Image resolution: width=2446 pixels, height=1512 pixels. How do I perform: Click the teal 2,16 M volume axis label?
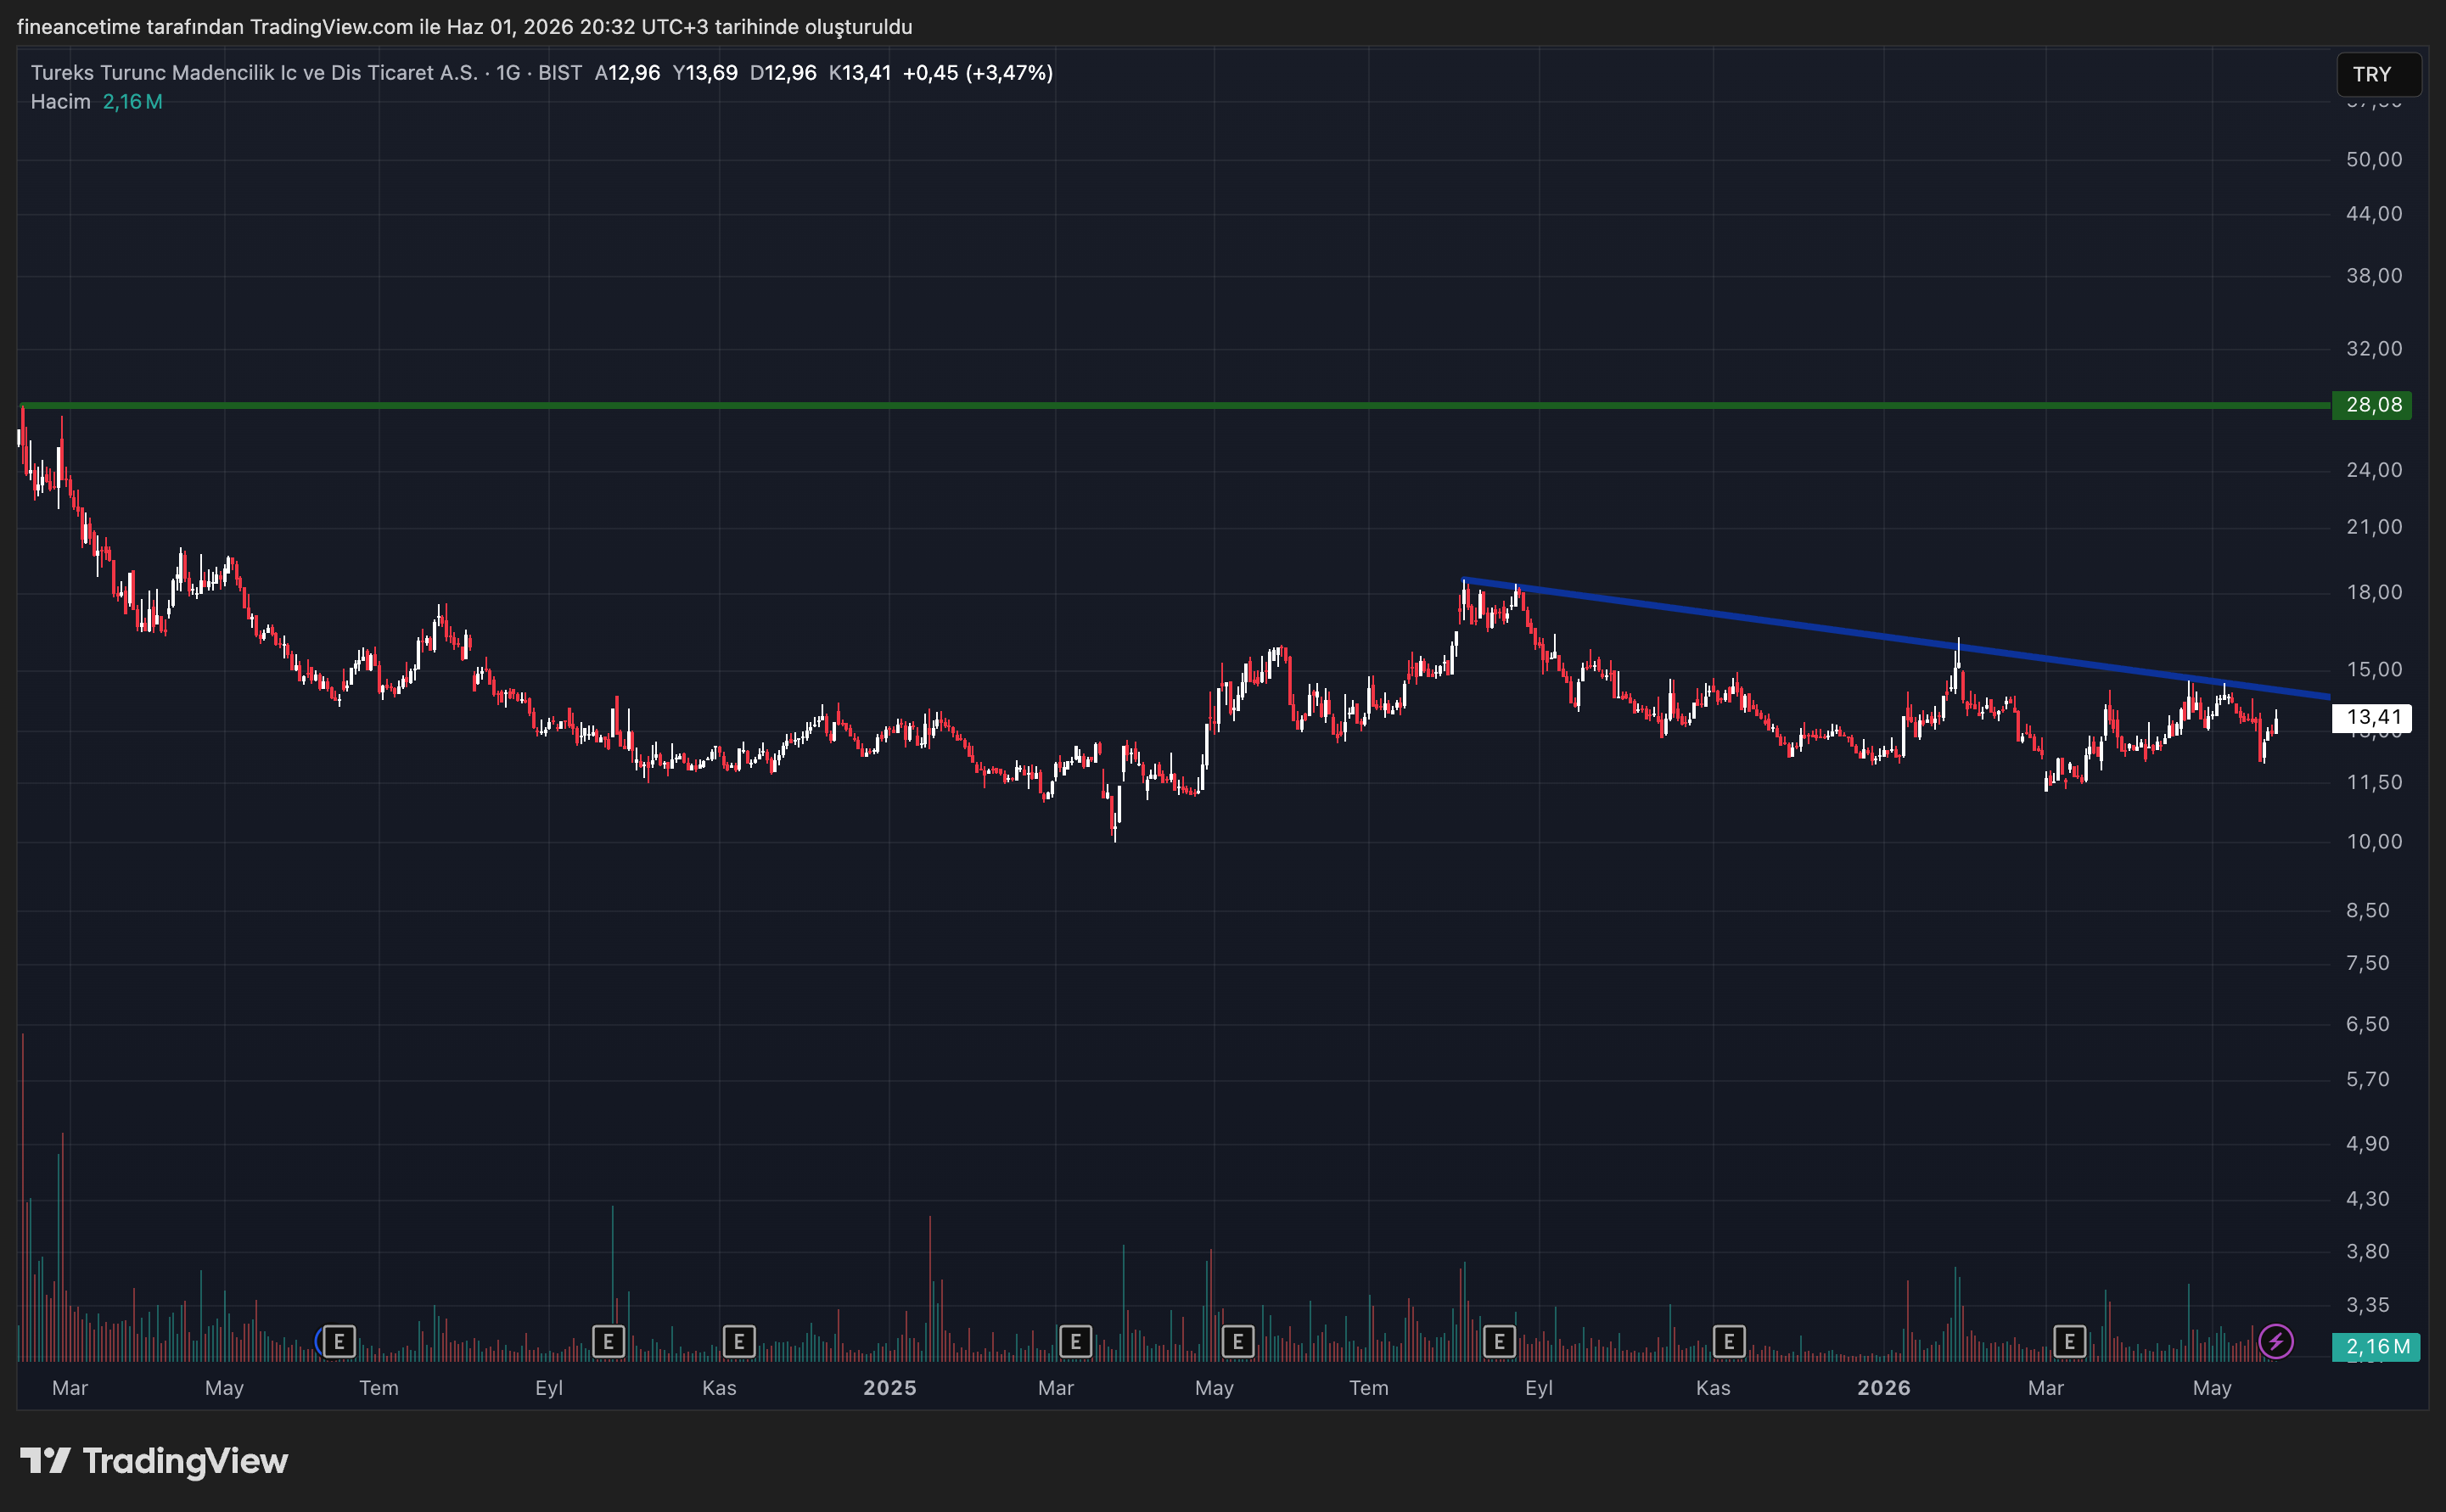click(x=2376, y=1347)
